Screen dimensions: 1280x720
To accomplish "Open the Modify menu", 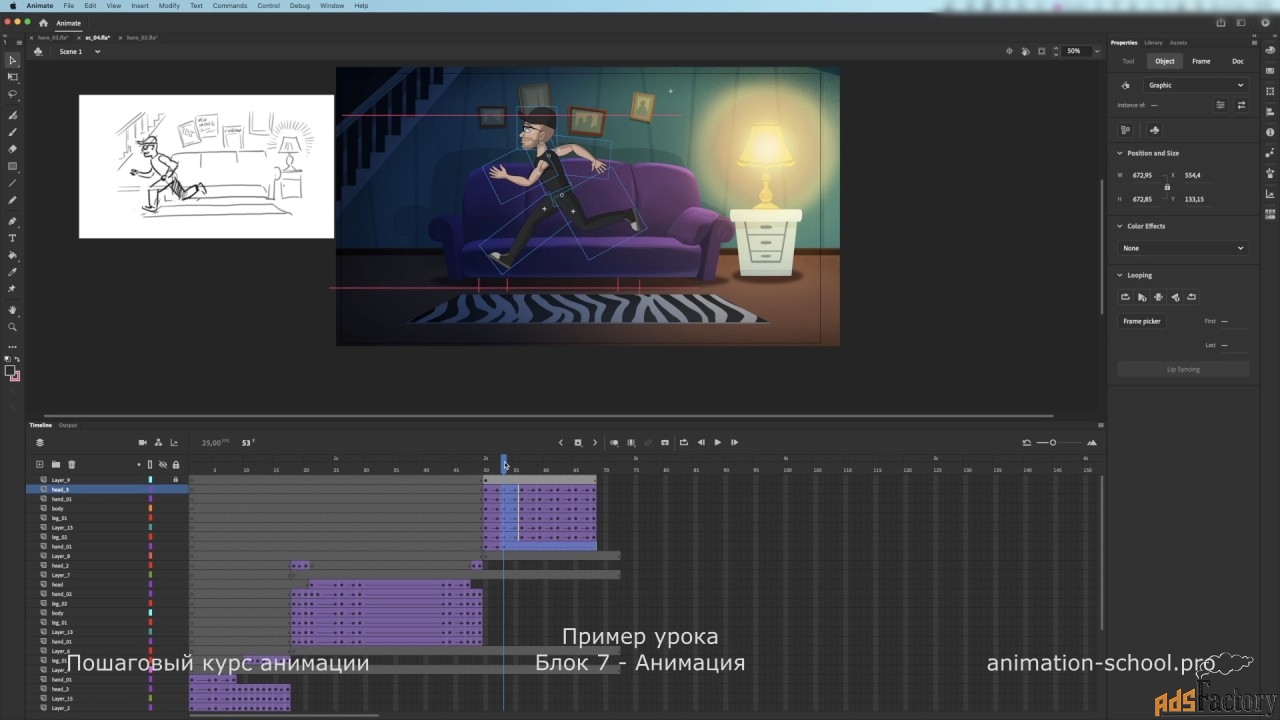I will [x=169, y=5].
